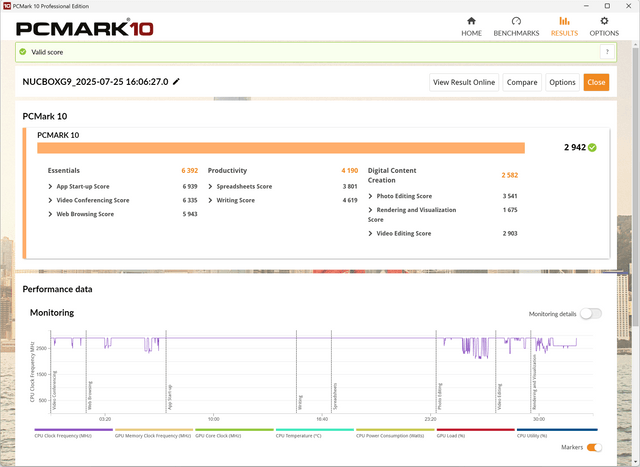The height and width of the screenshot is (467, 640).
Task: Click the Photo Editing chart marker
Action: pos(440,396)
